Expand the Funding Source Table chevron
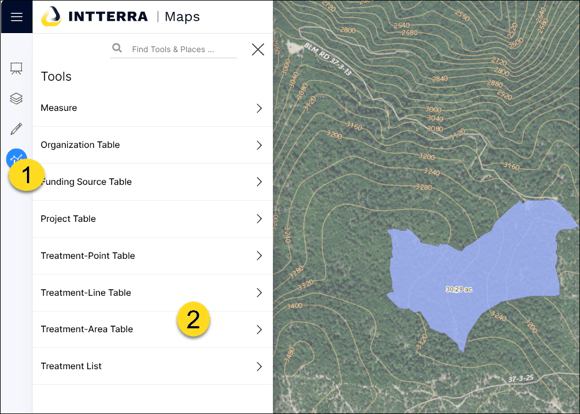This screenshot has height=414, width=580. click(x=259, y=182)
